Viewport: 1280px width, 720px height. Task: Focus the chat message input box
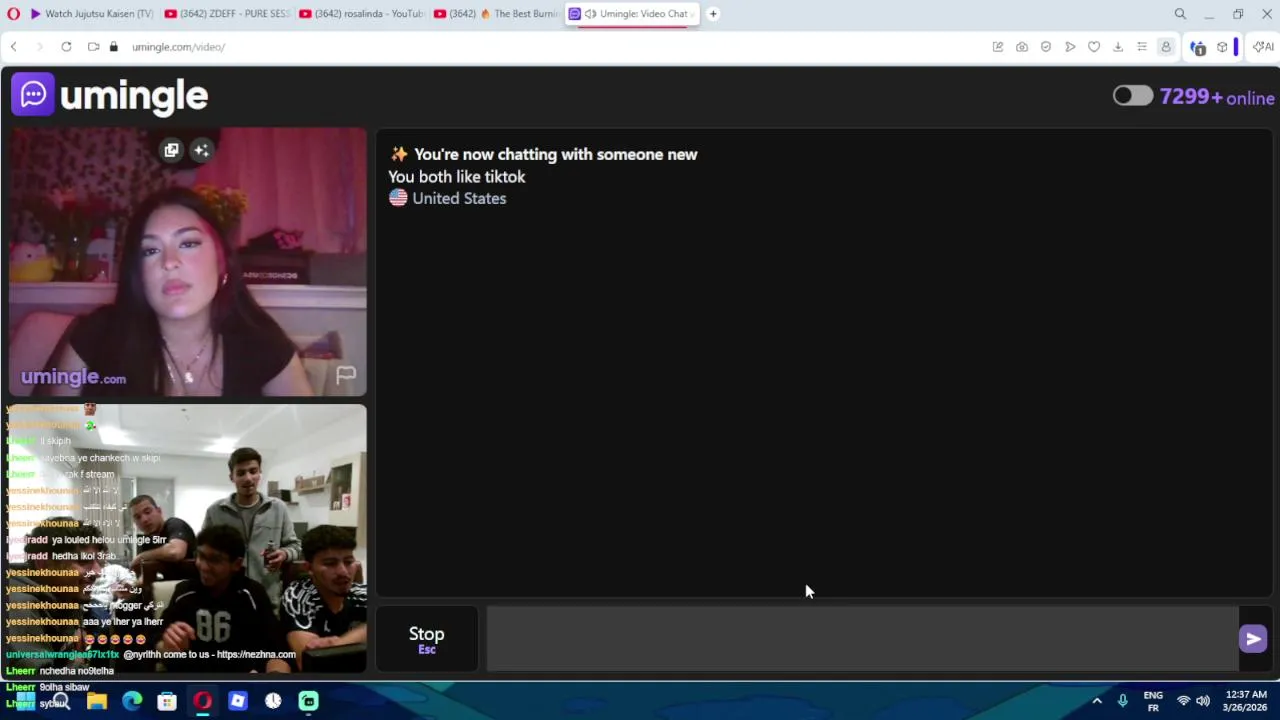click(x=862, y=638)
